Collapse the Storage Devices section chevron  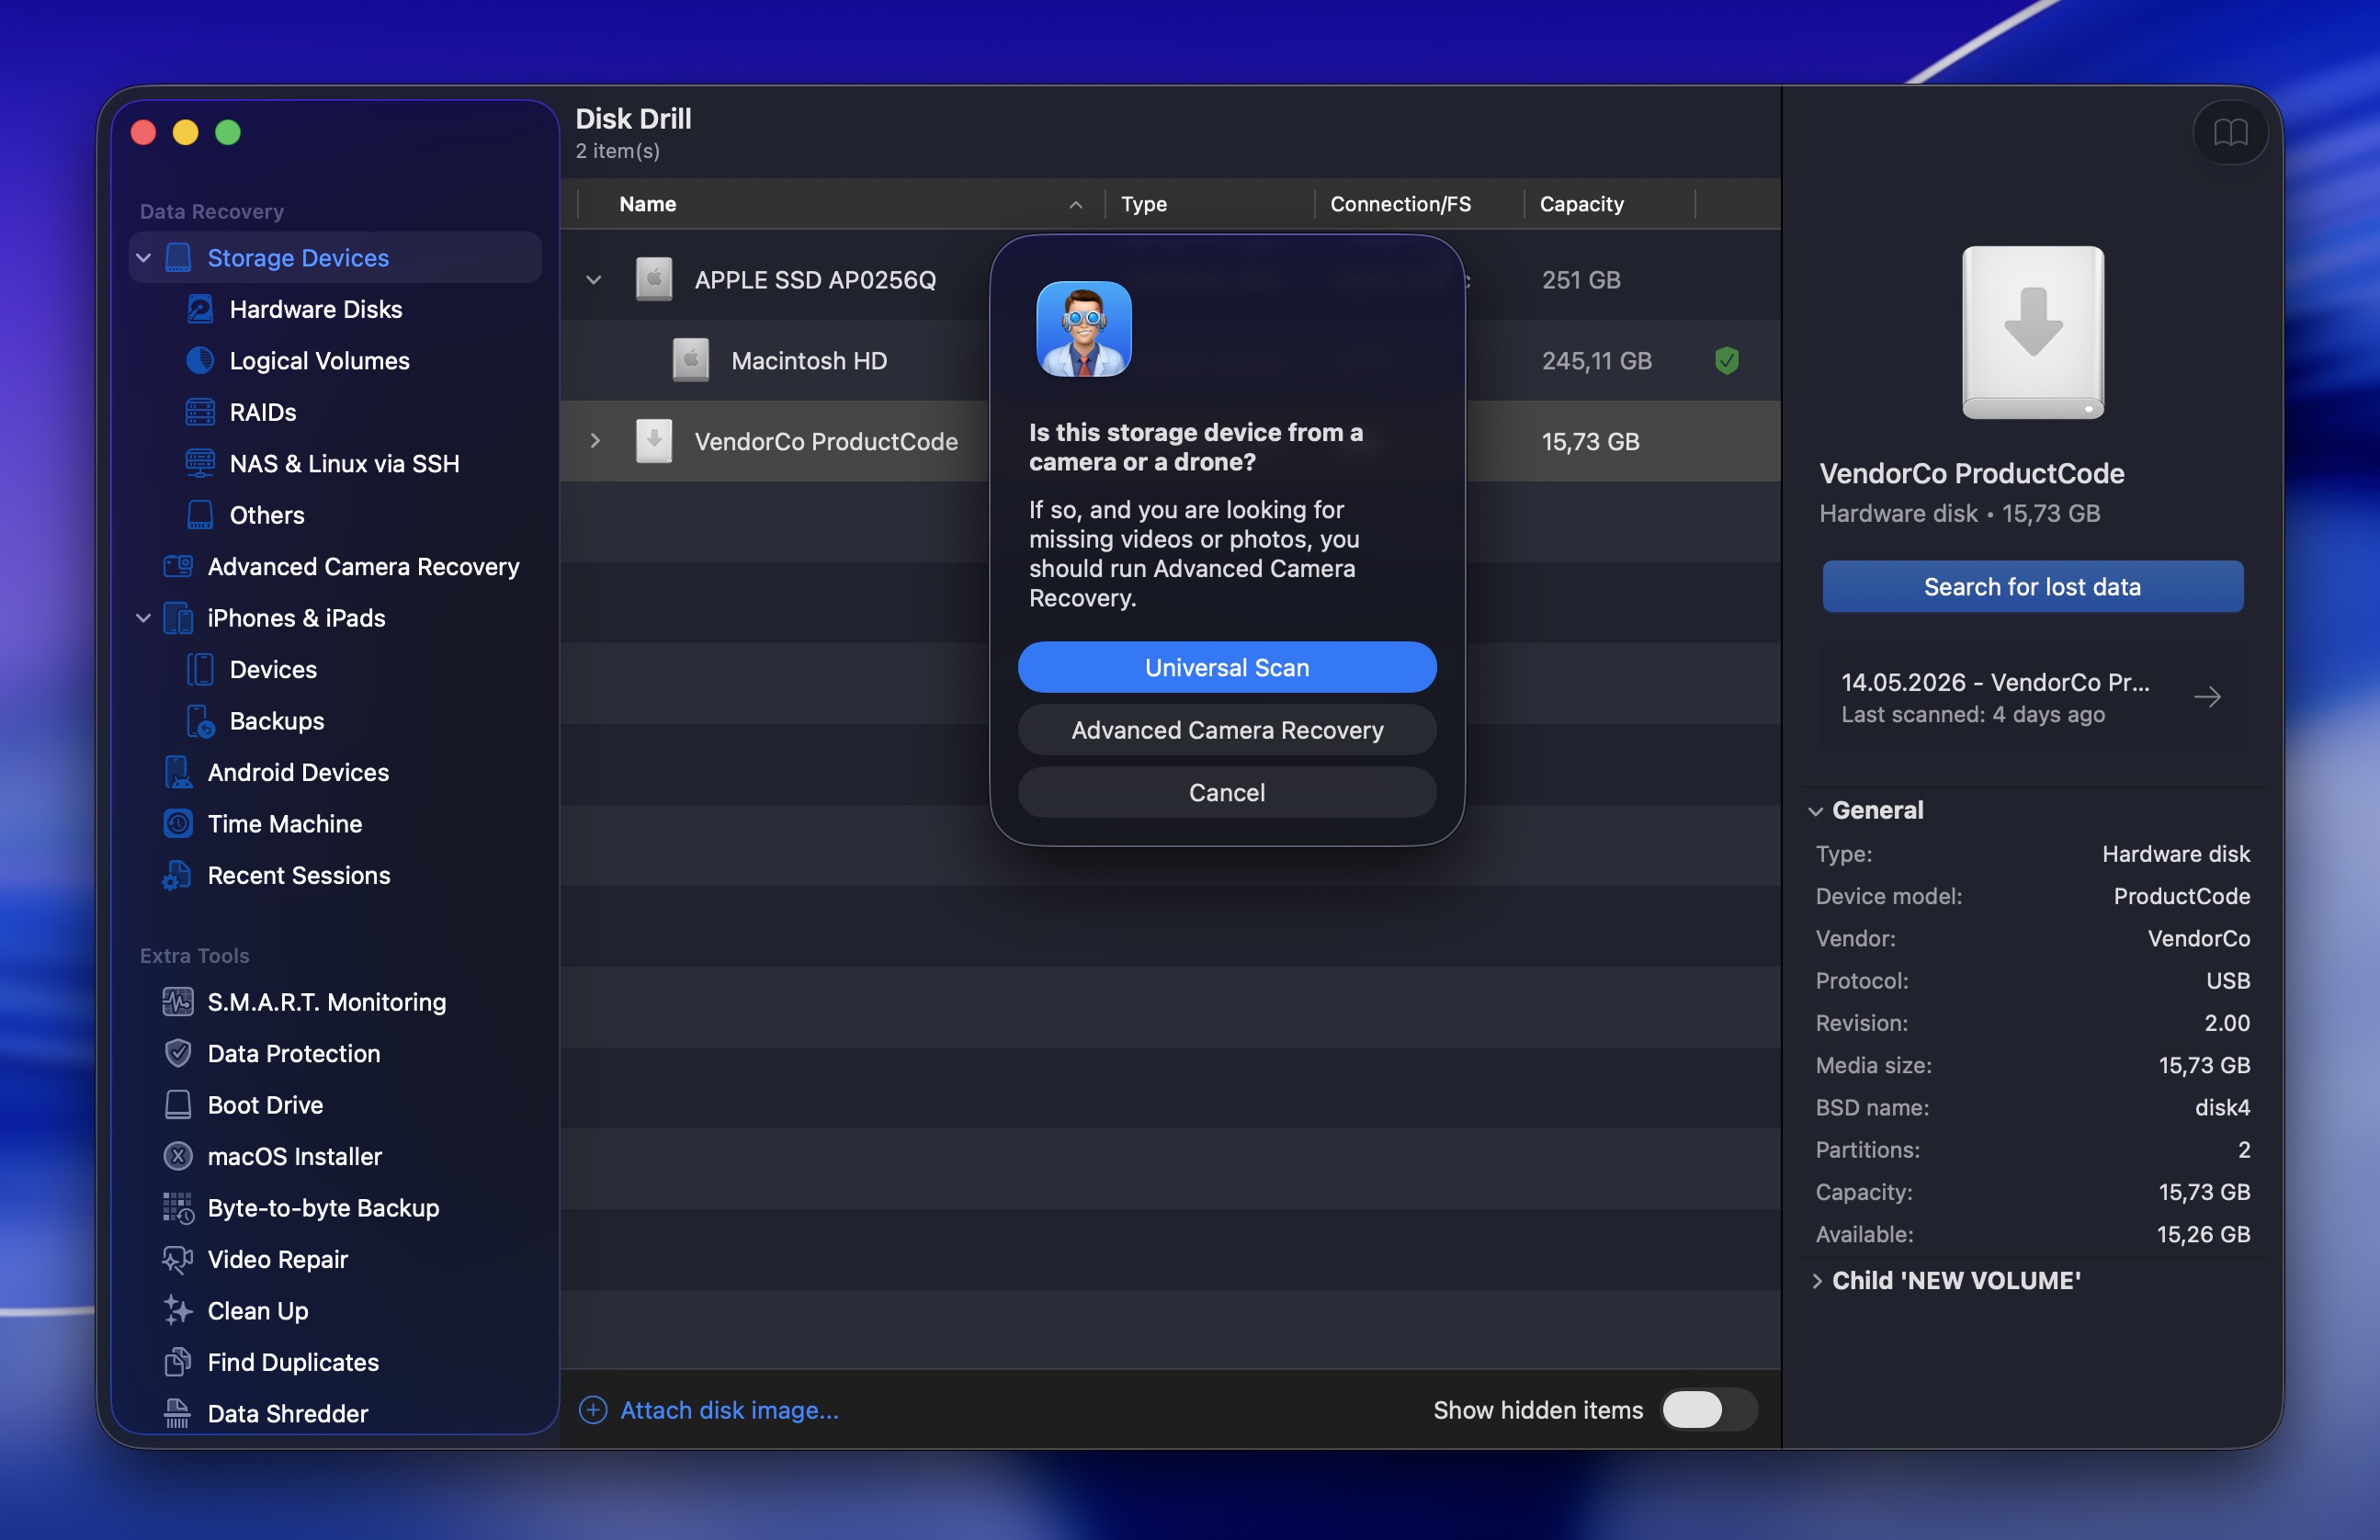click(x=143, y=258)
